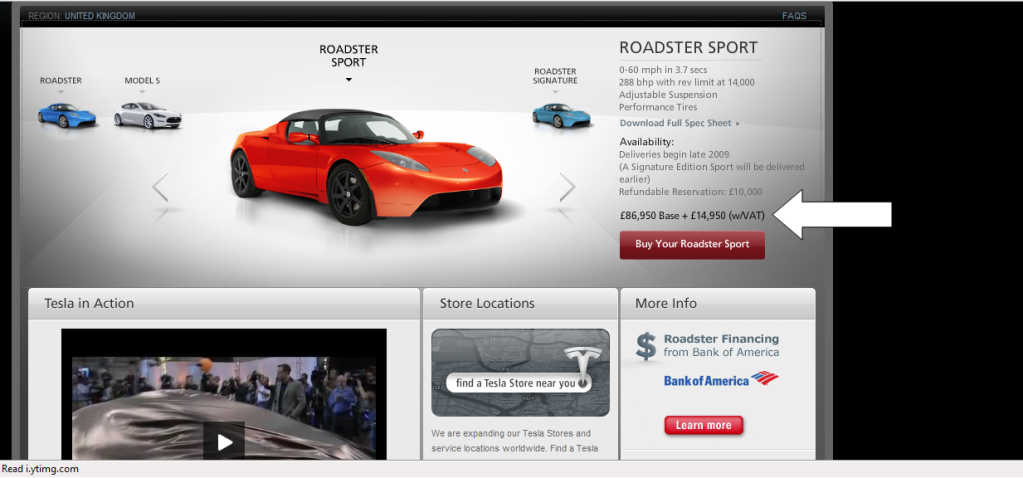Change the region from United Kingdom
This screenshot has width=1023, height=478.
(100, 16)
